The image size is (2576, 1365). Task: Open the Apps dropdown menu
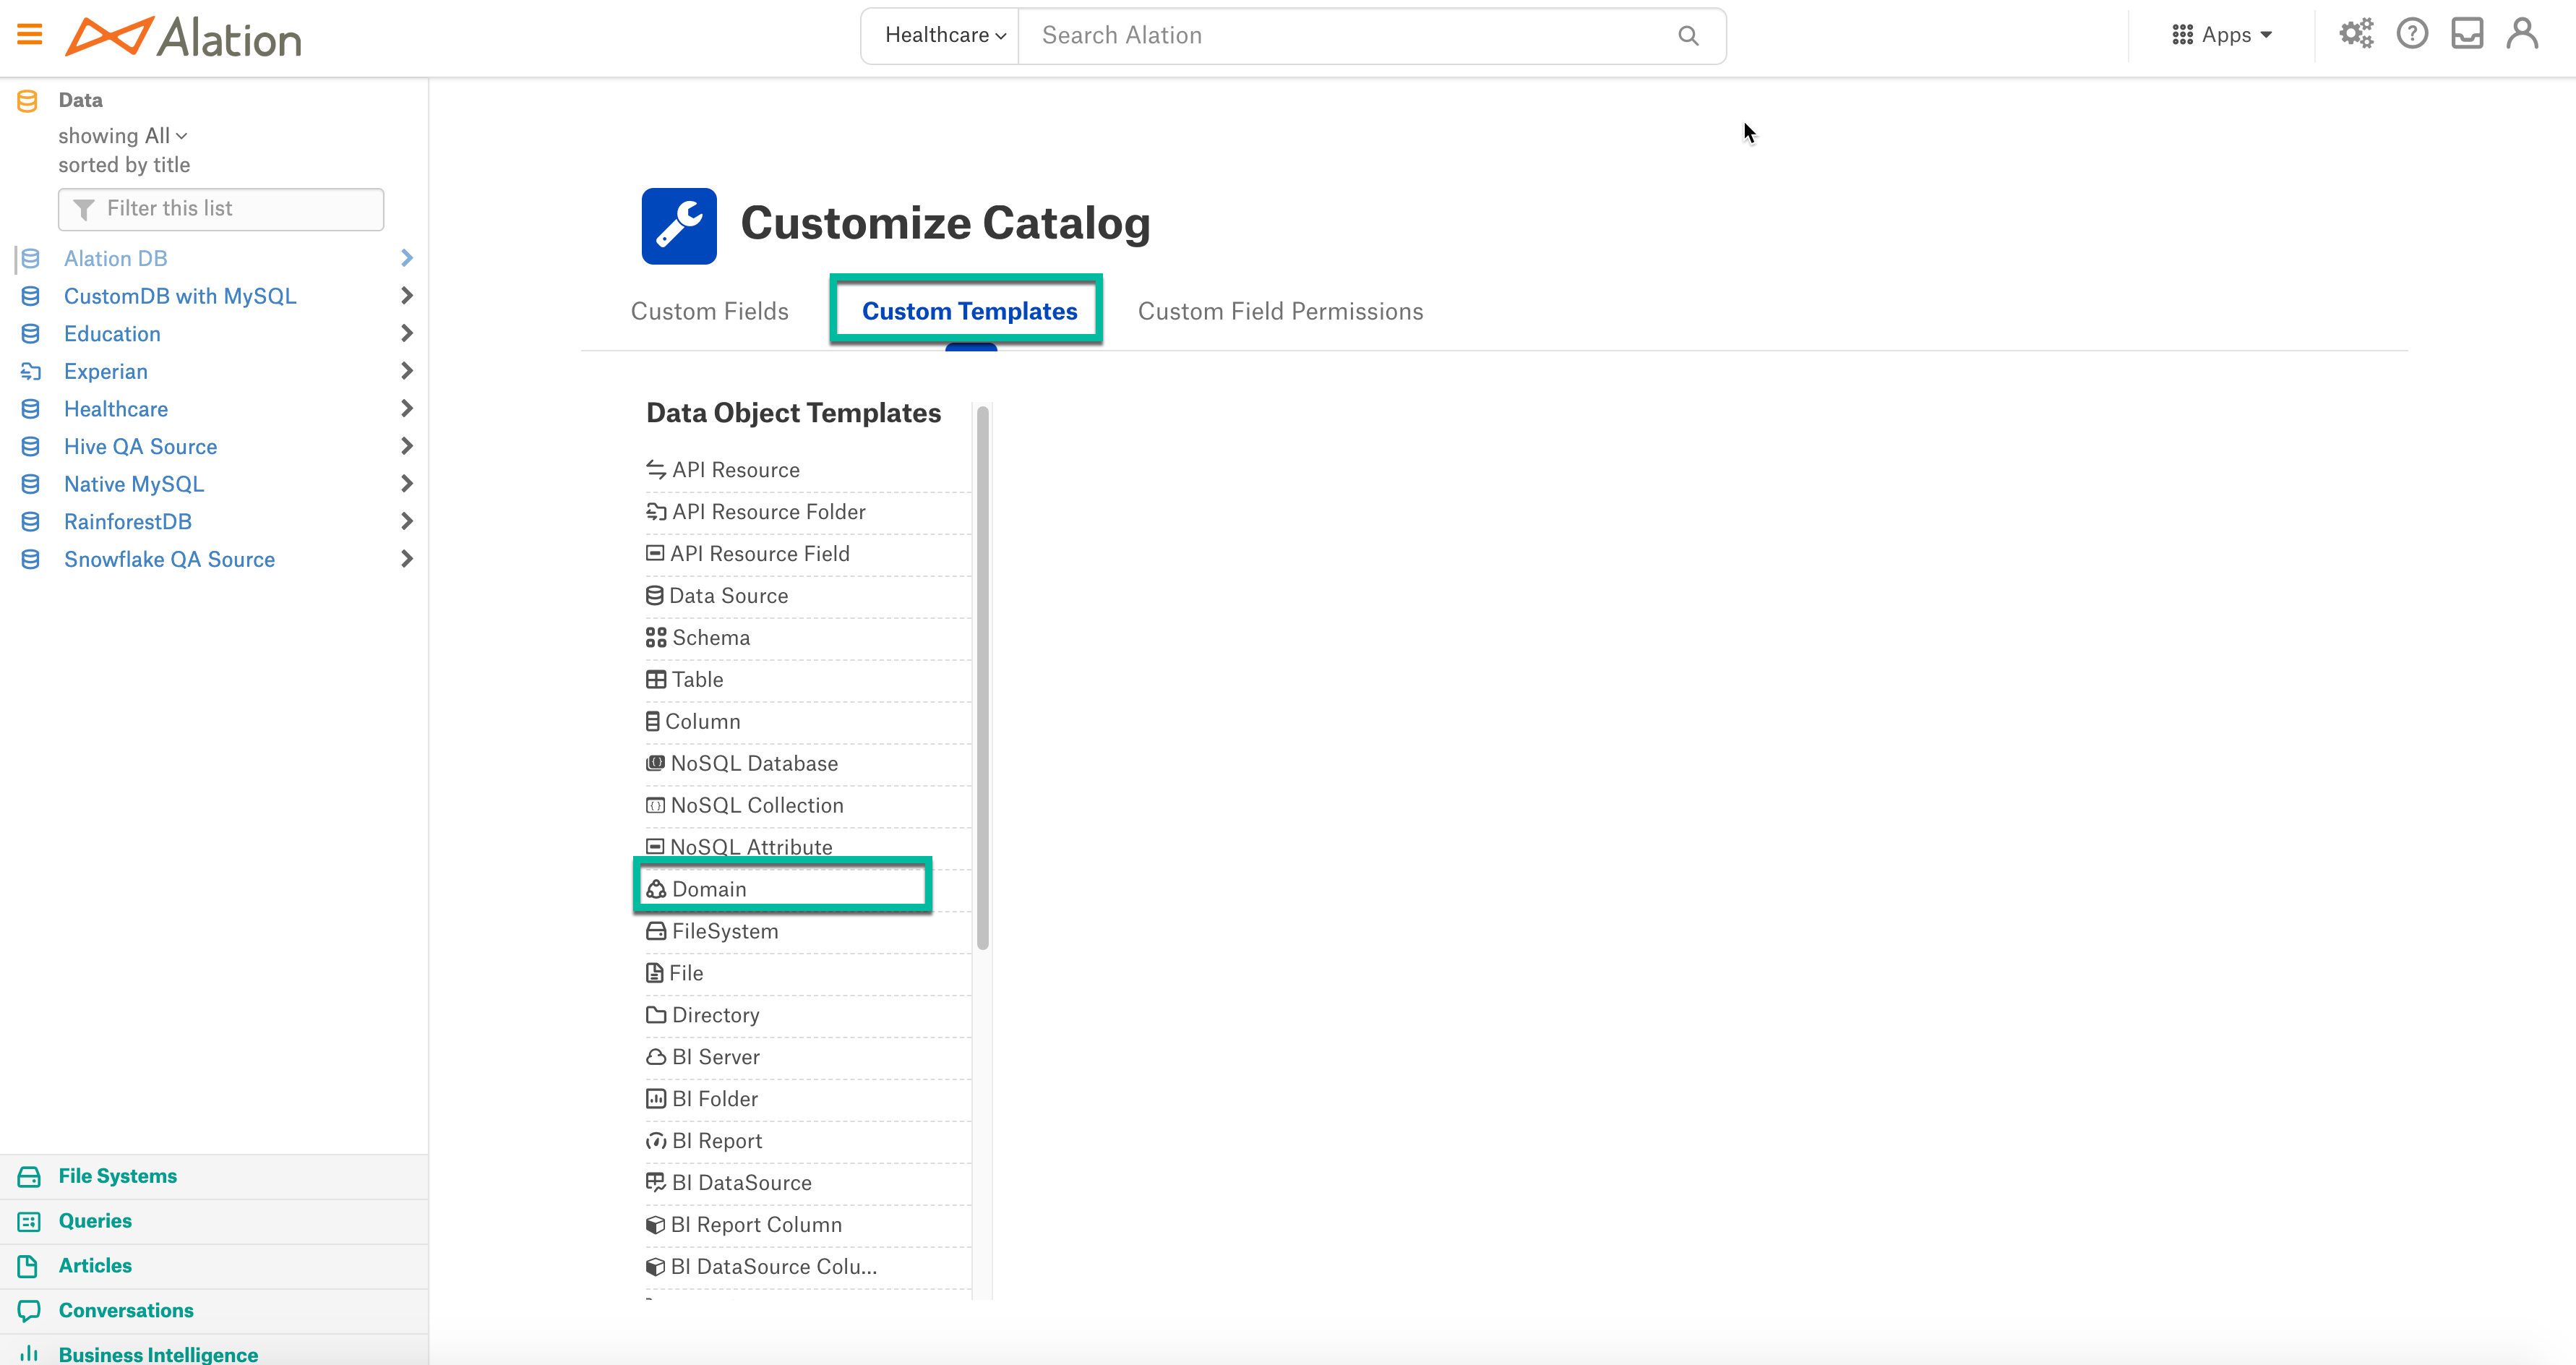pyautogui.click(x=2224, y=35)
